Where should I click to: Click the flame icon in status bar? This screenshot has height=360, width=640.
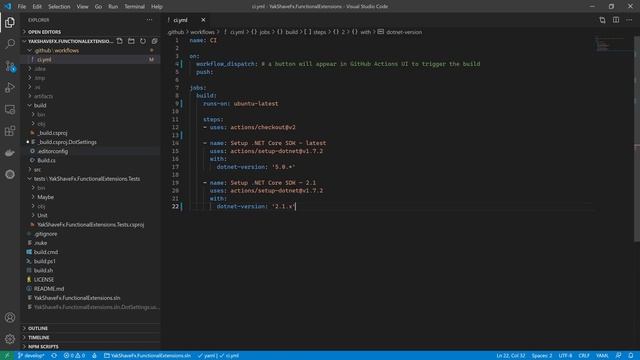tap(94, 356)
